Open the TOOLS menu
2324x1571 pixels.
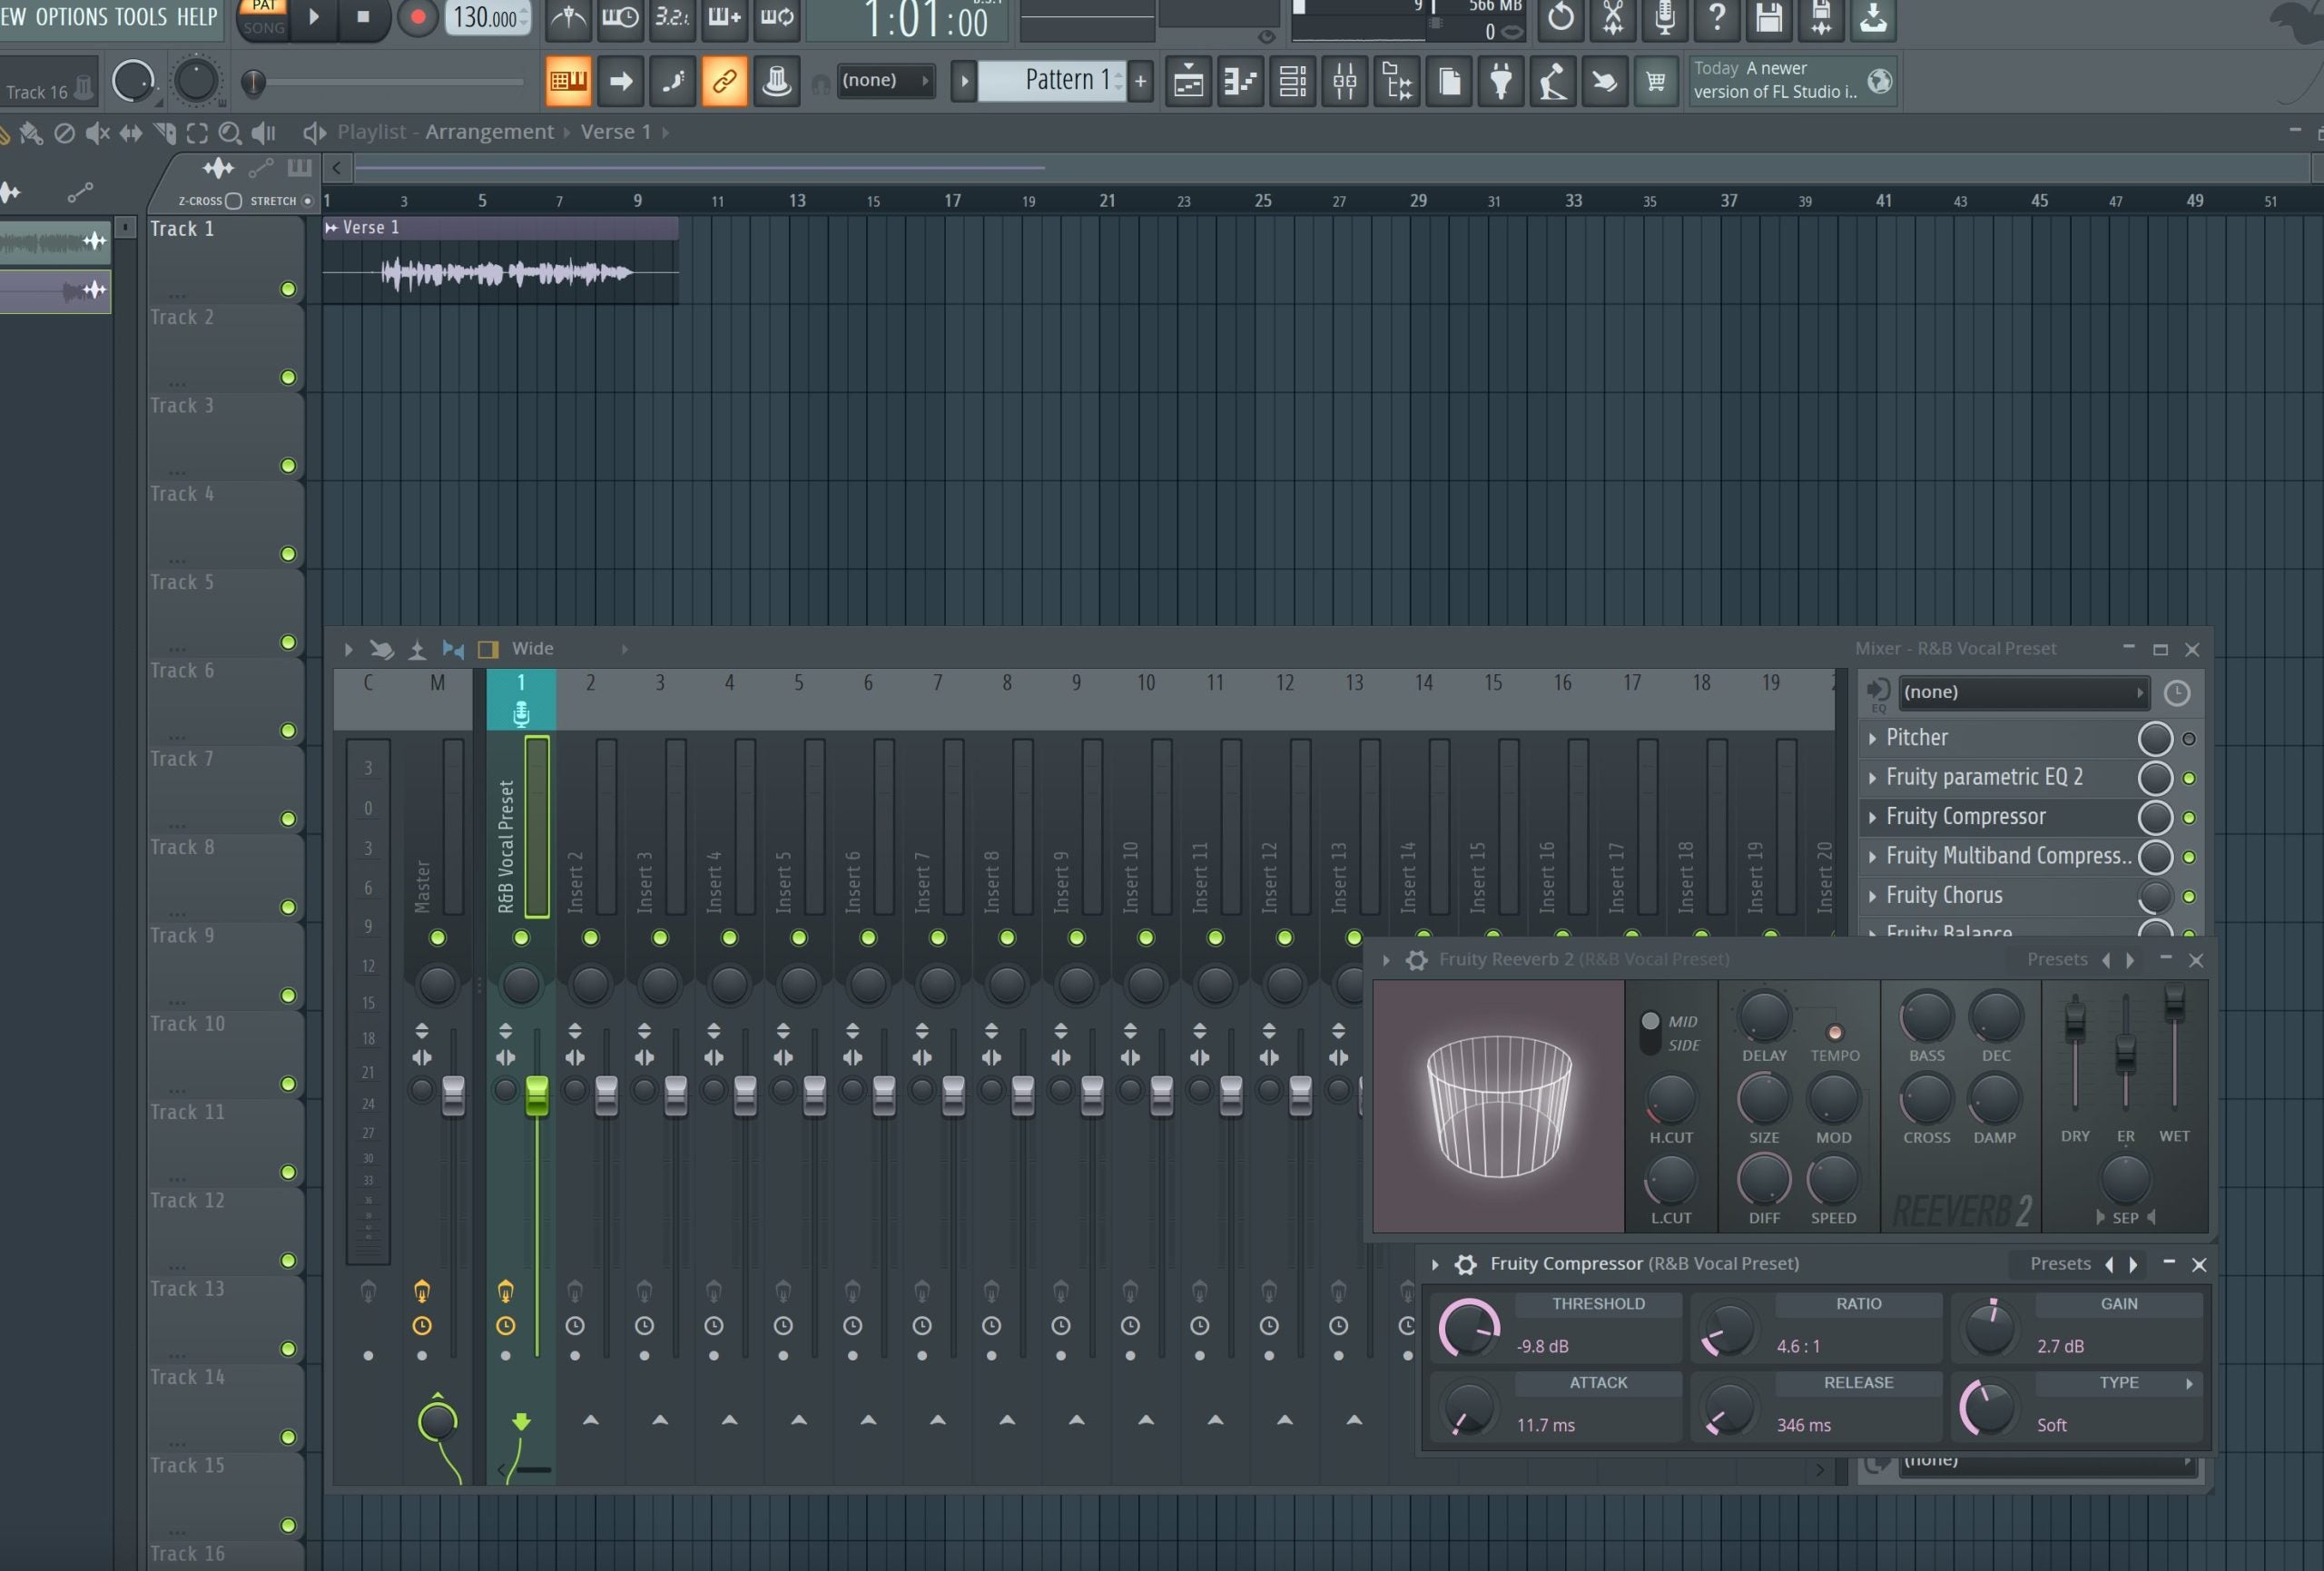pos(141,16)
